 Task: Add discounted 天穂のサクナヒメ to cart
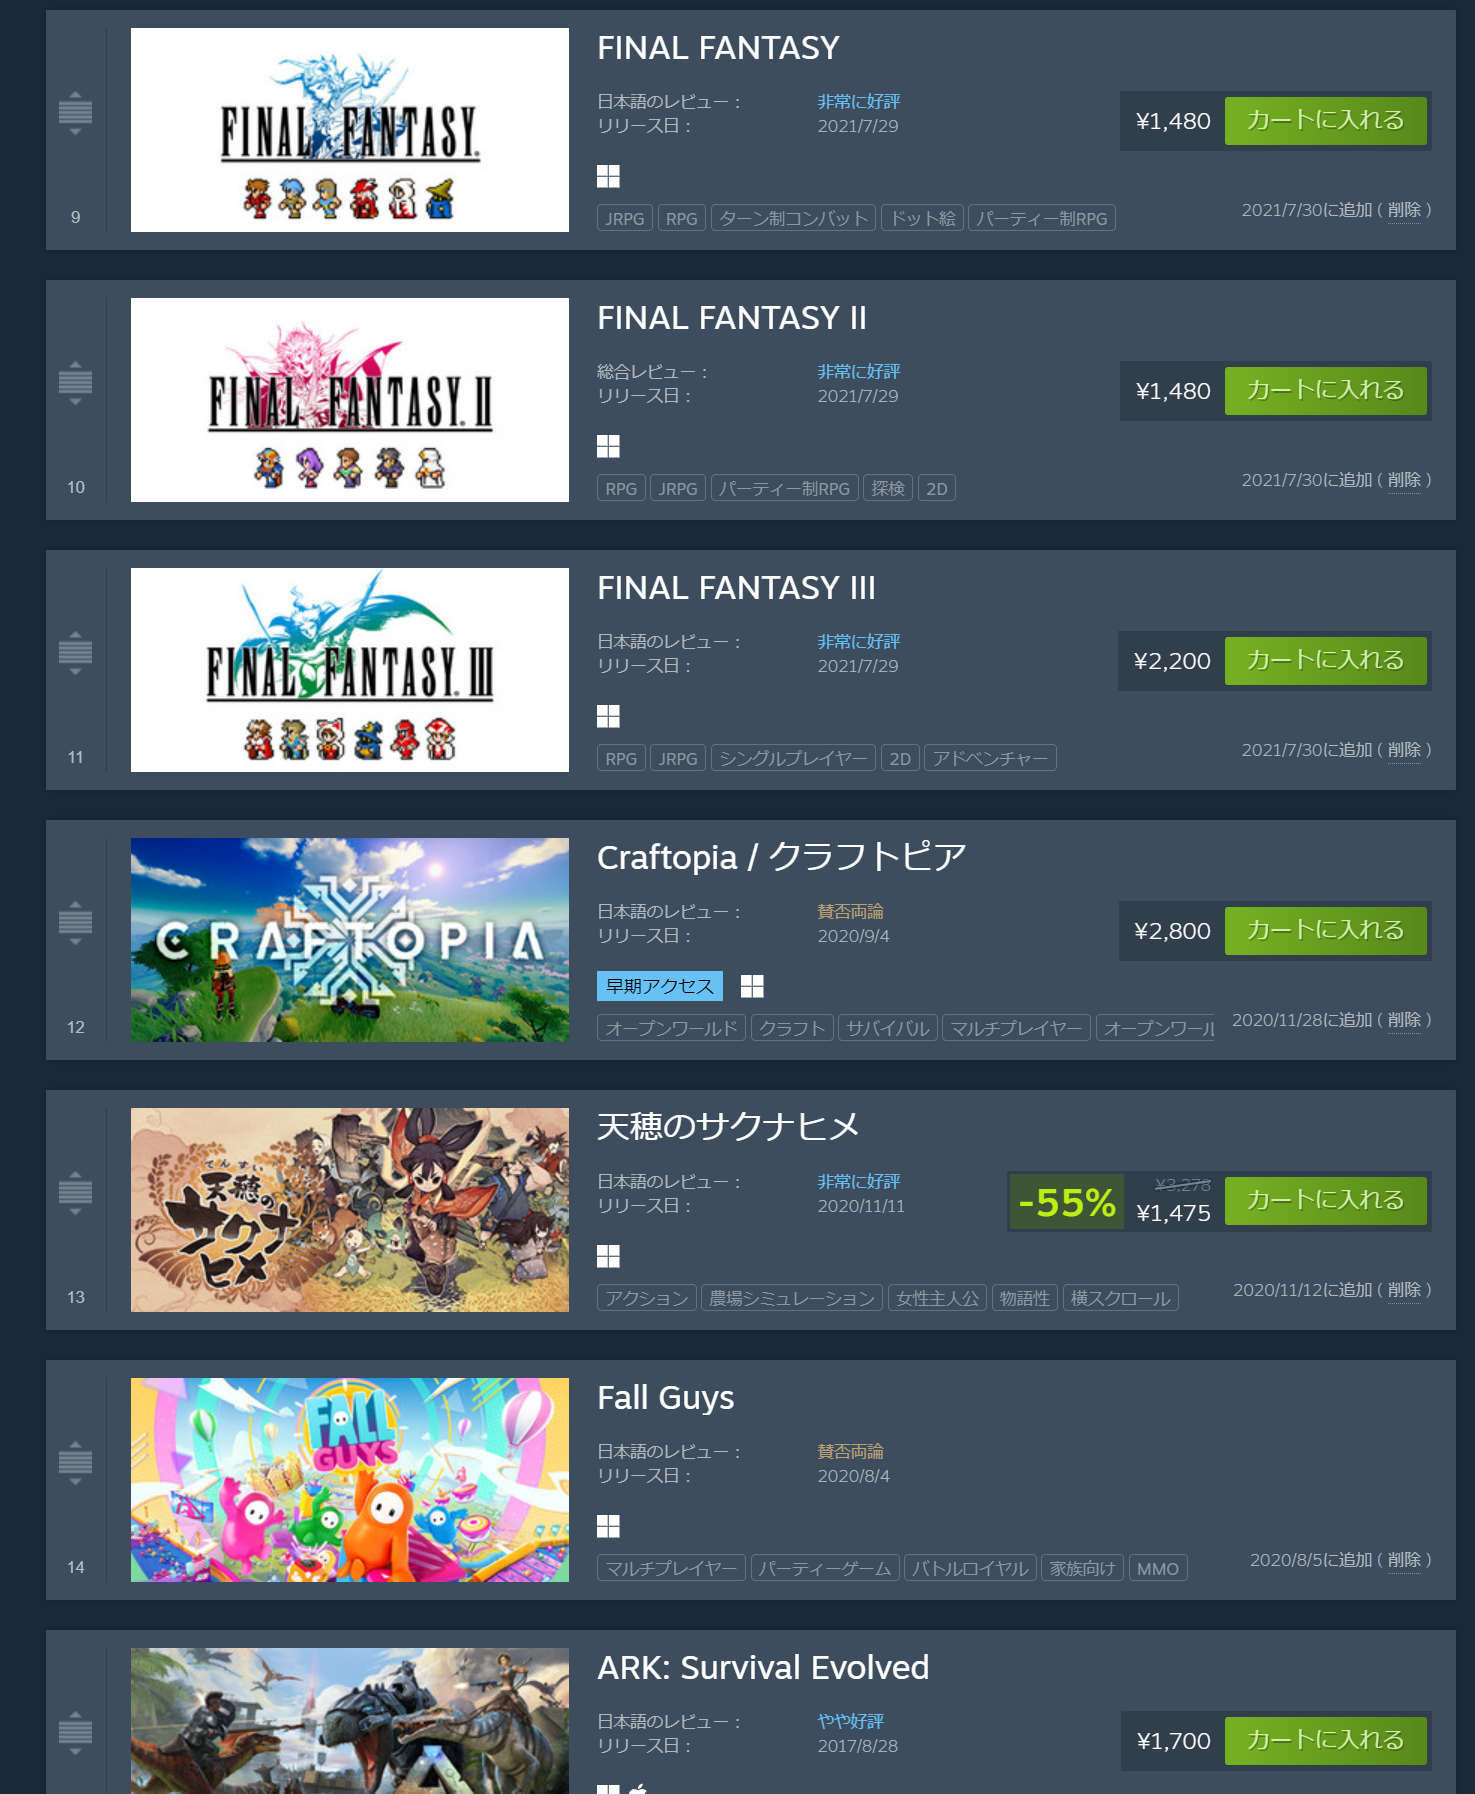pos(1325,1200)
